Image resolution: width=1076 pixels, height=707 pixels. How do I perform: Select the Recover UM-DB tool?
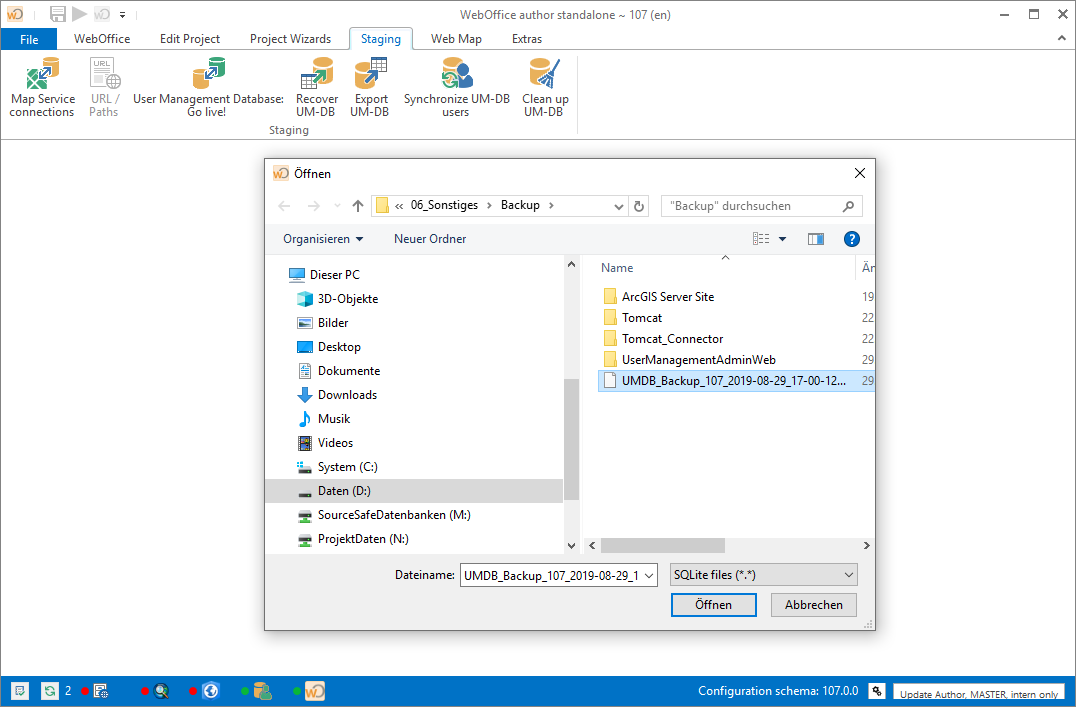click(x=317, y=85)
